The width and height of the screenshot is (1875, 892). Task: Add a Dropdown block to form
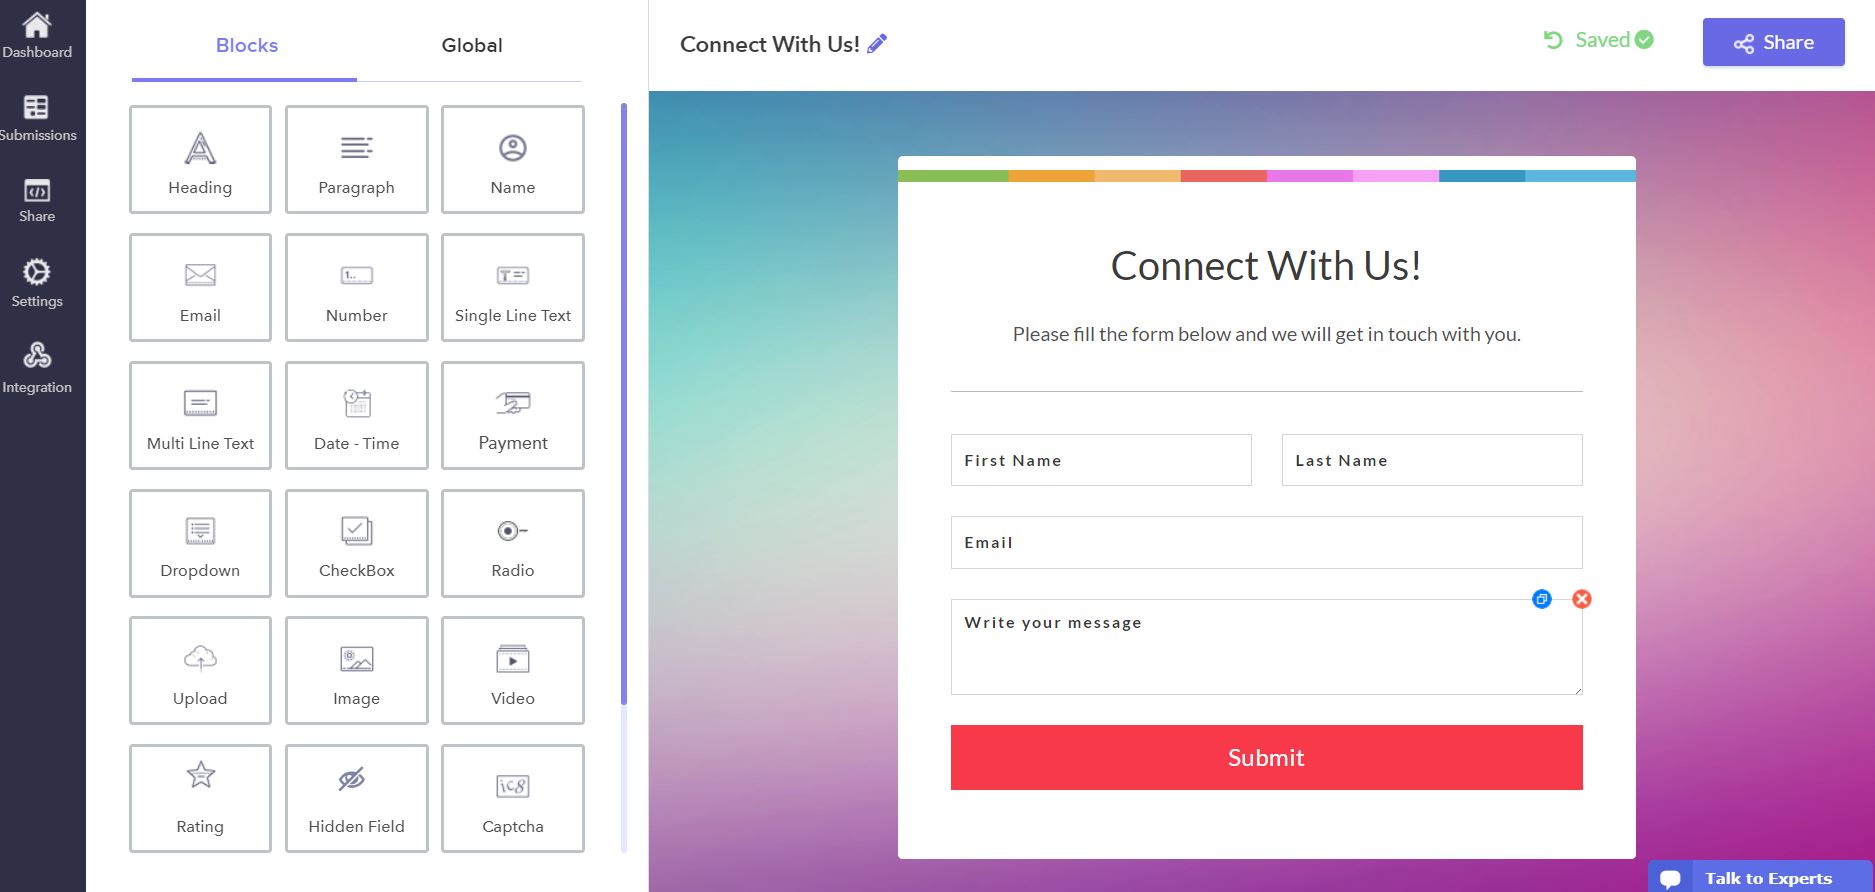(x=200, y=543)
